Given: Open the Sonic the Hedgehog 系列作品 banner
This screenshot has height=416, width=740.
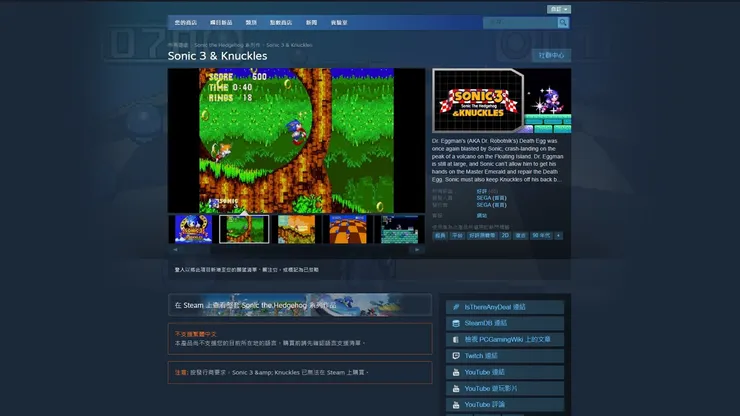Looking at the screenshot, I should [x=300, y=305].
